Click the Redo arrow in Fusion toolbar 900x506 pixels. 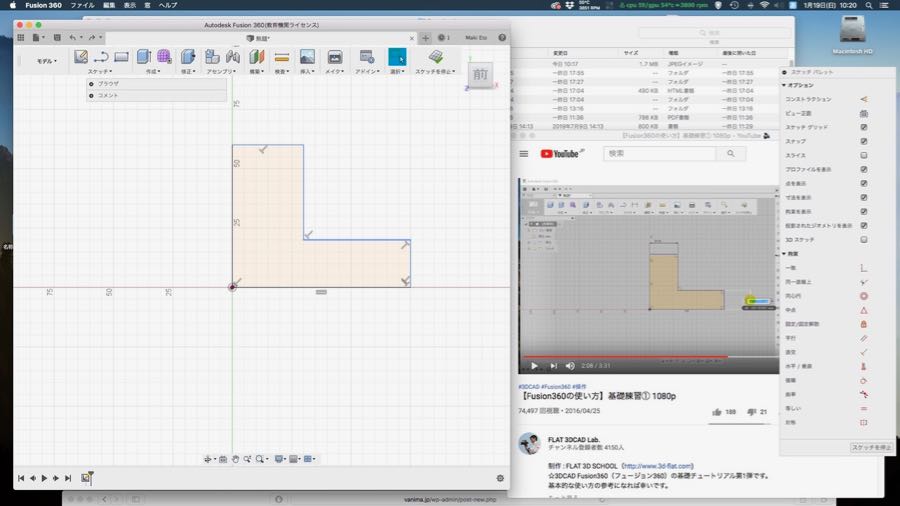[92, 37]
